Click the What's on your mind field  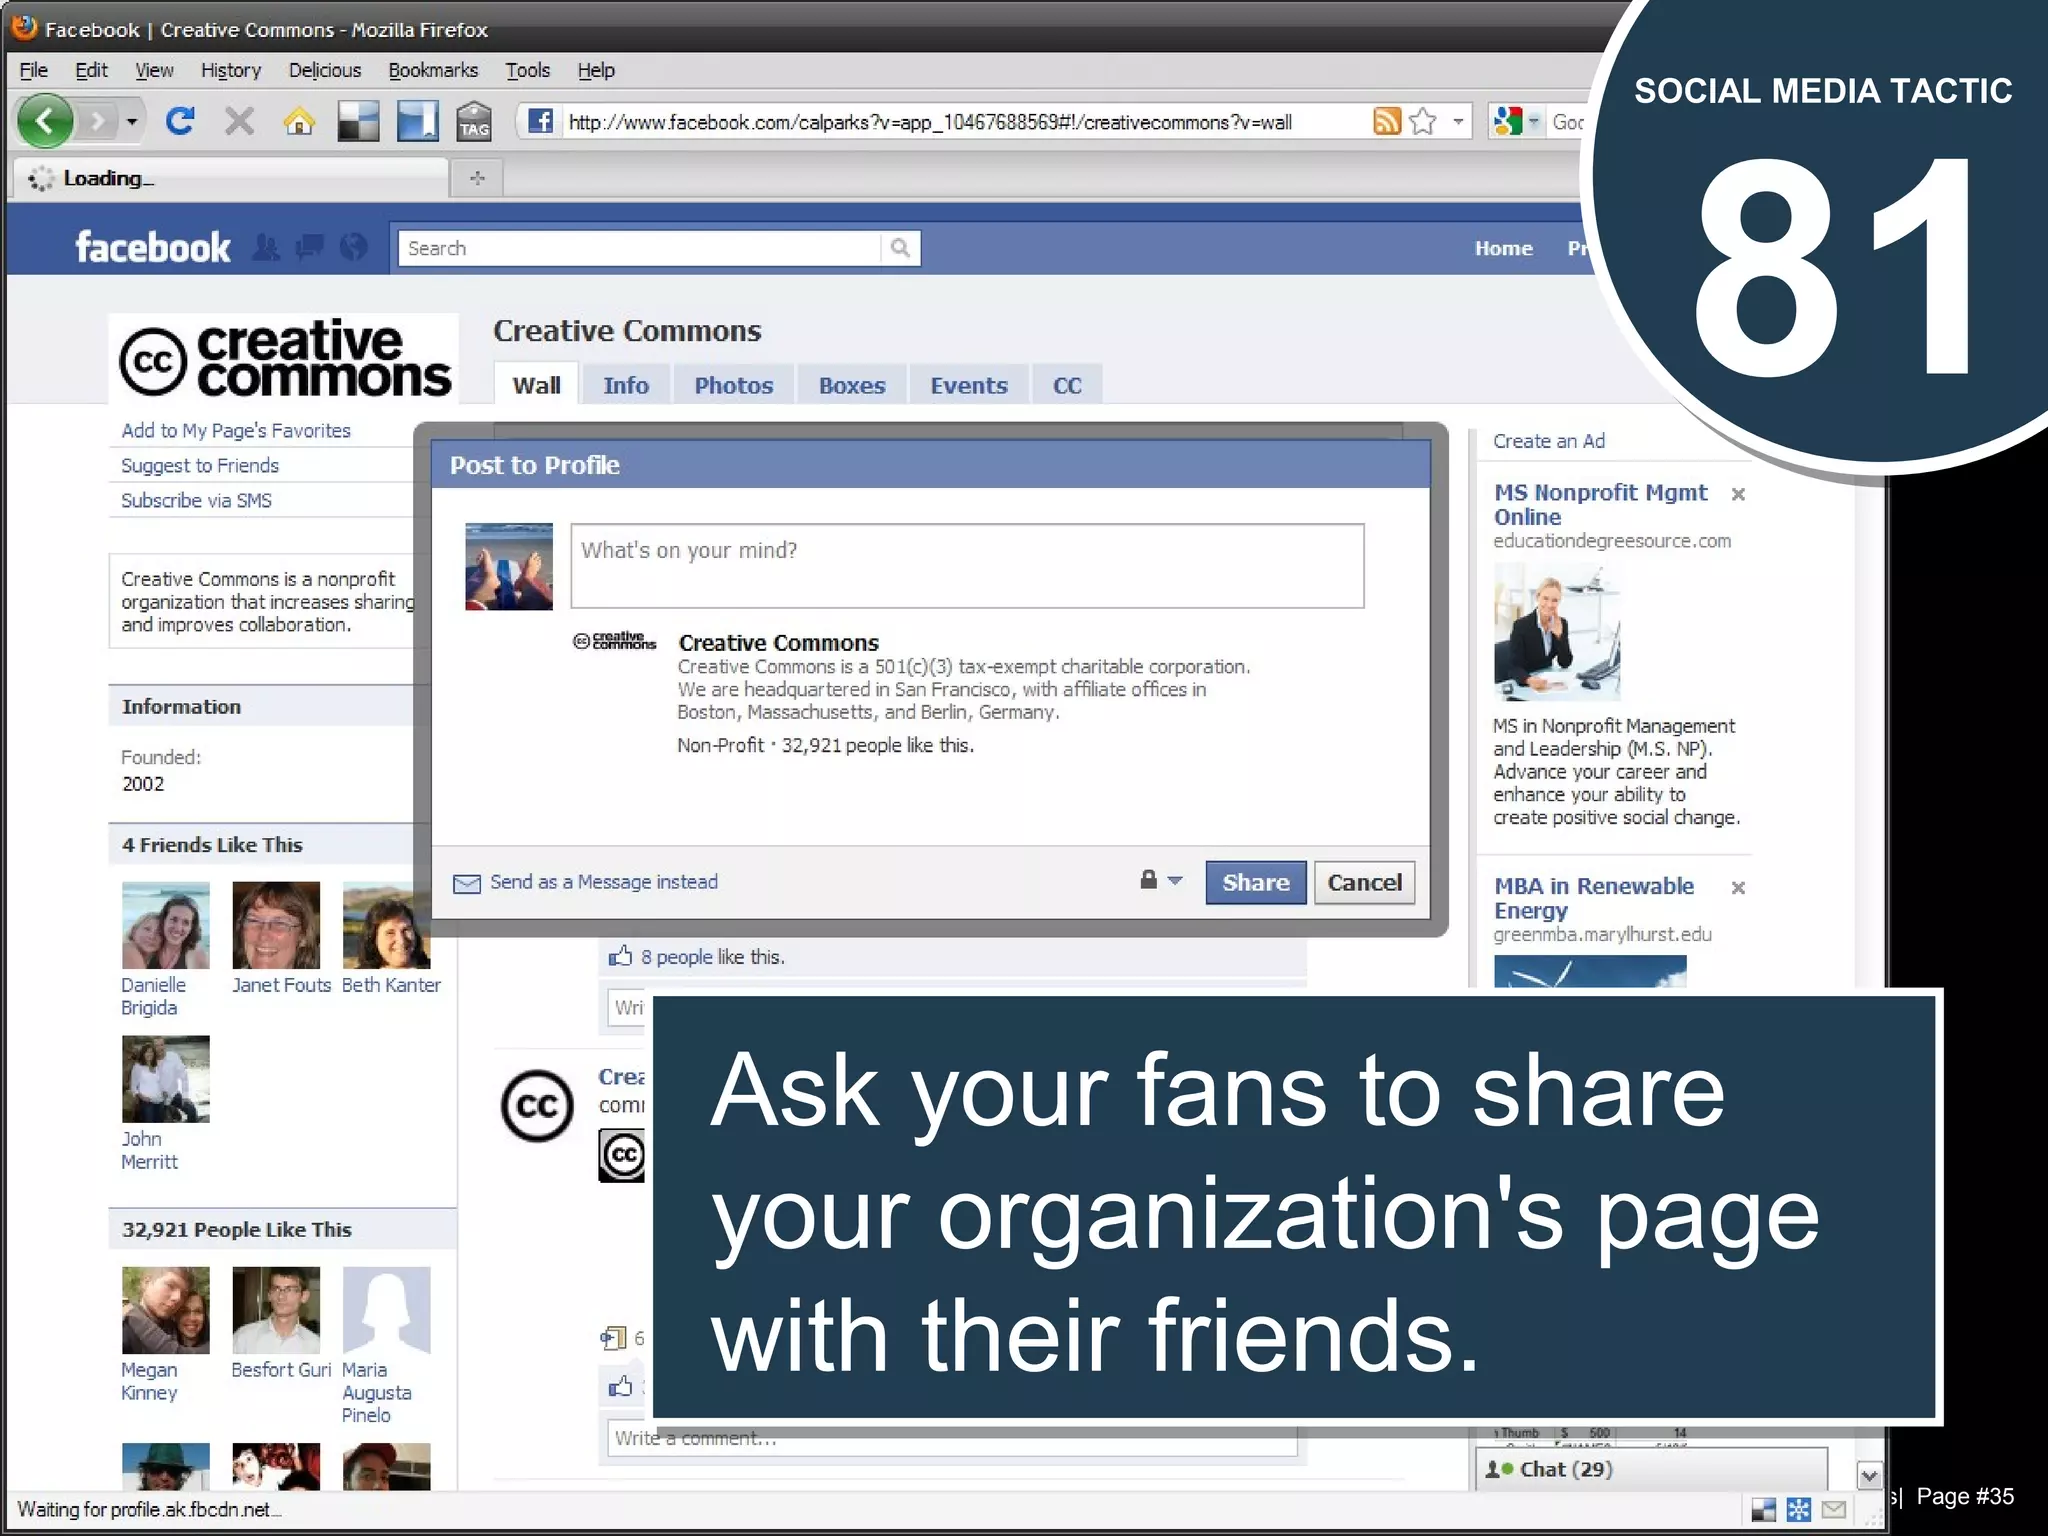tap(967, 566)
